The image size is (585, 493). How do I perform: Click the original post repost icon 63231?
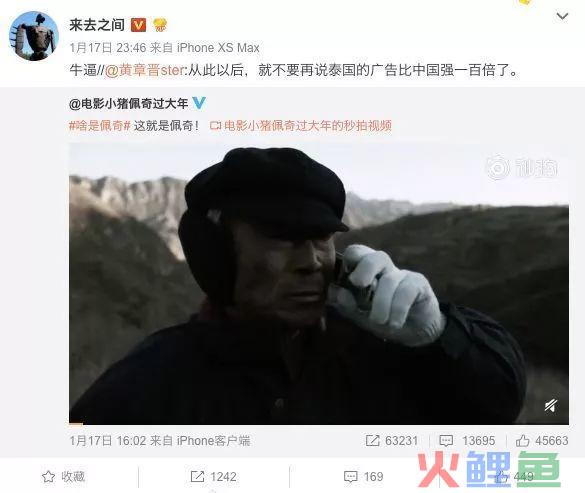392,440
